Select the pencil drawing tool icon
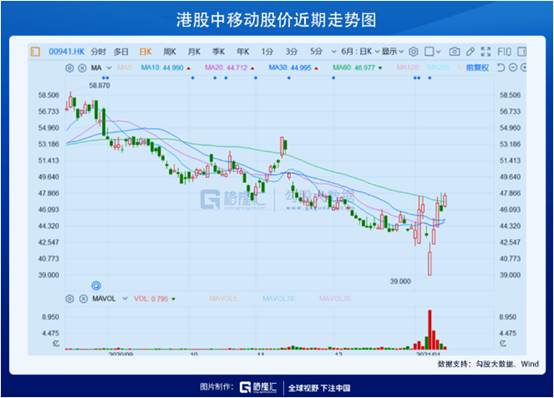The height and width of the screenshot is (398, 554). pos(470,52)
